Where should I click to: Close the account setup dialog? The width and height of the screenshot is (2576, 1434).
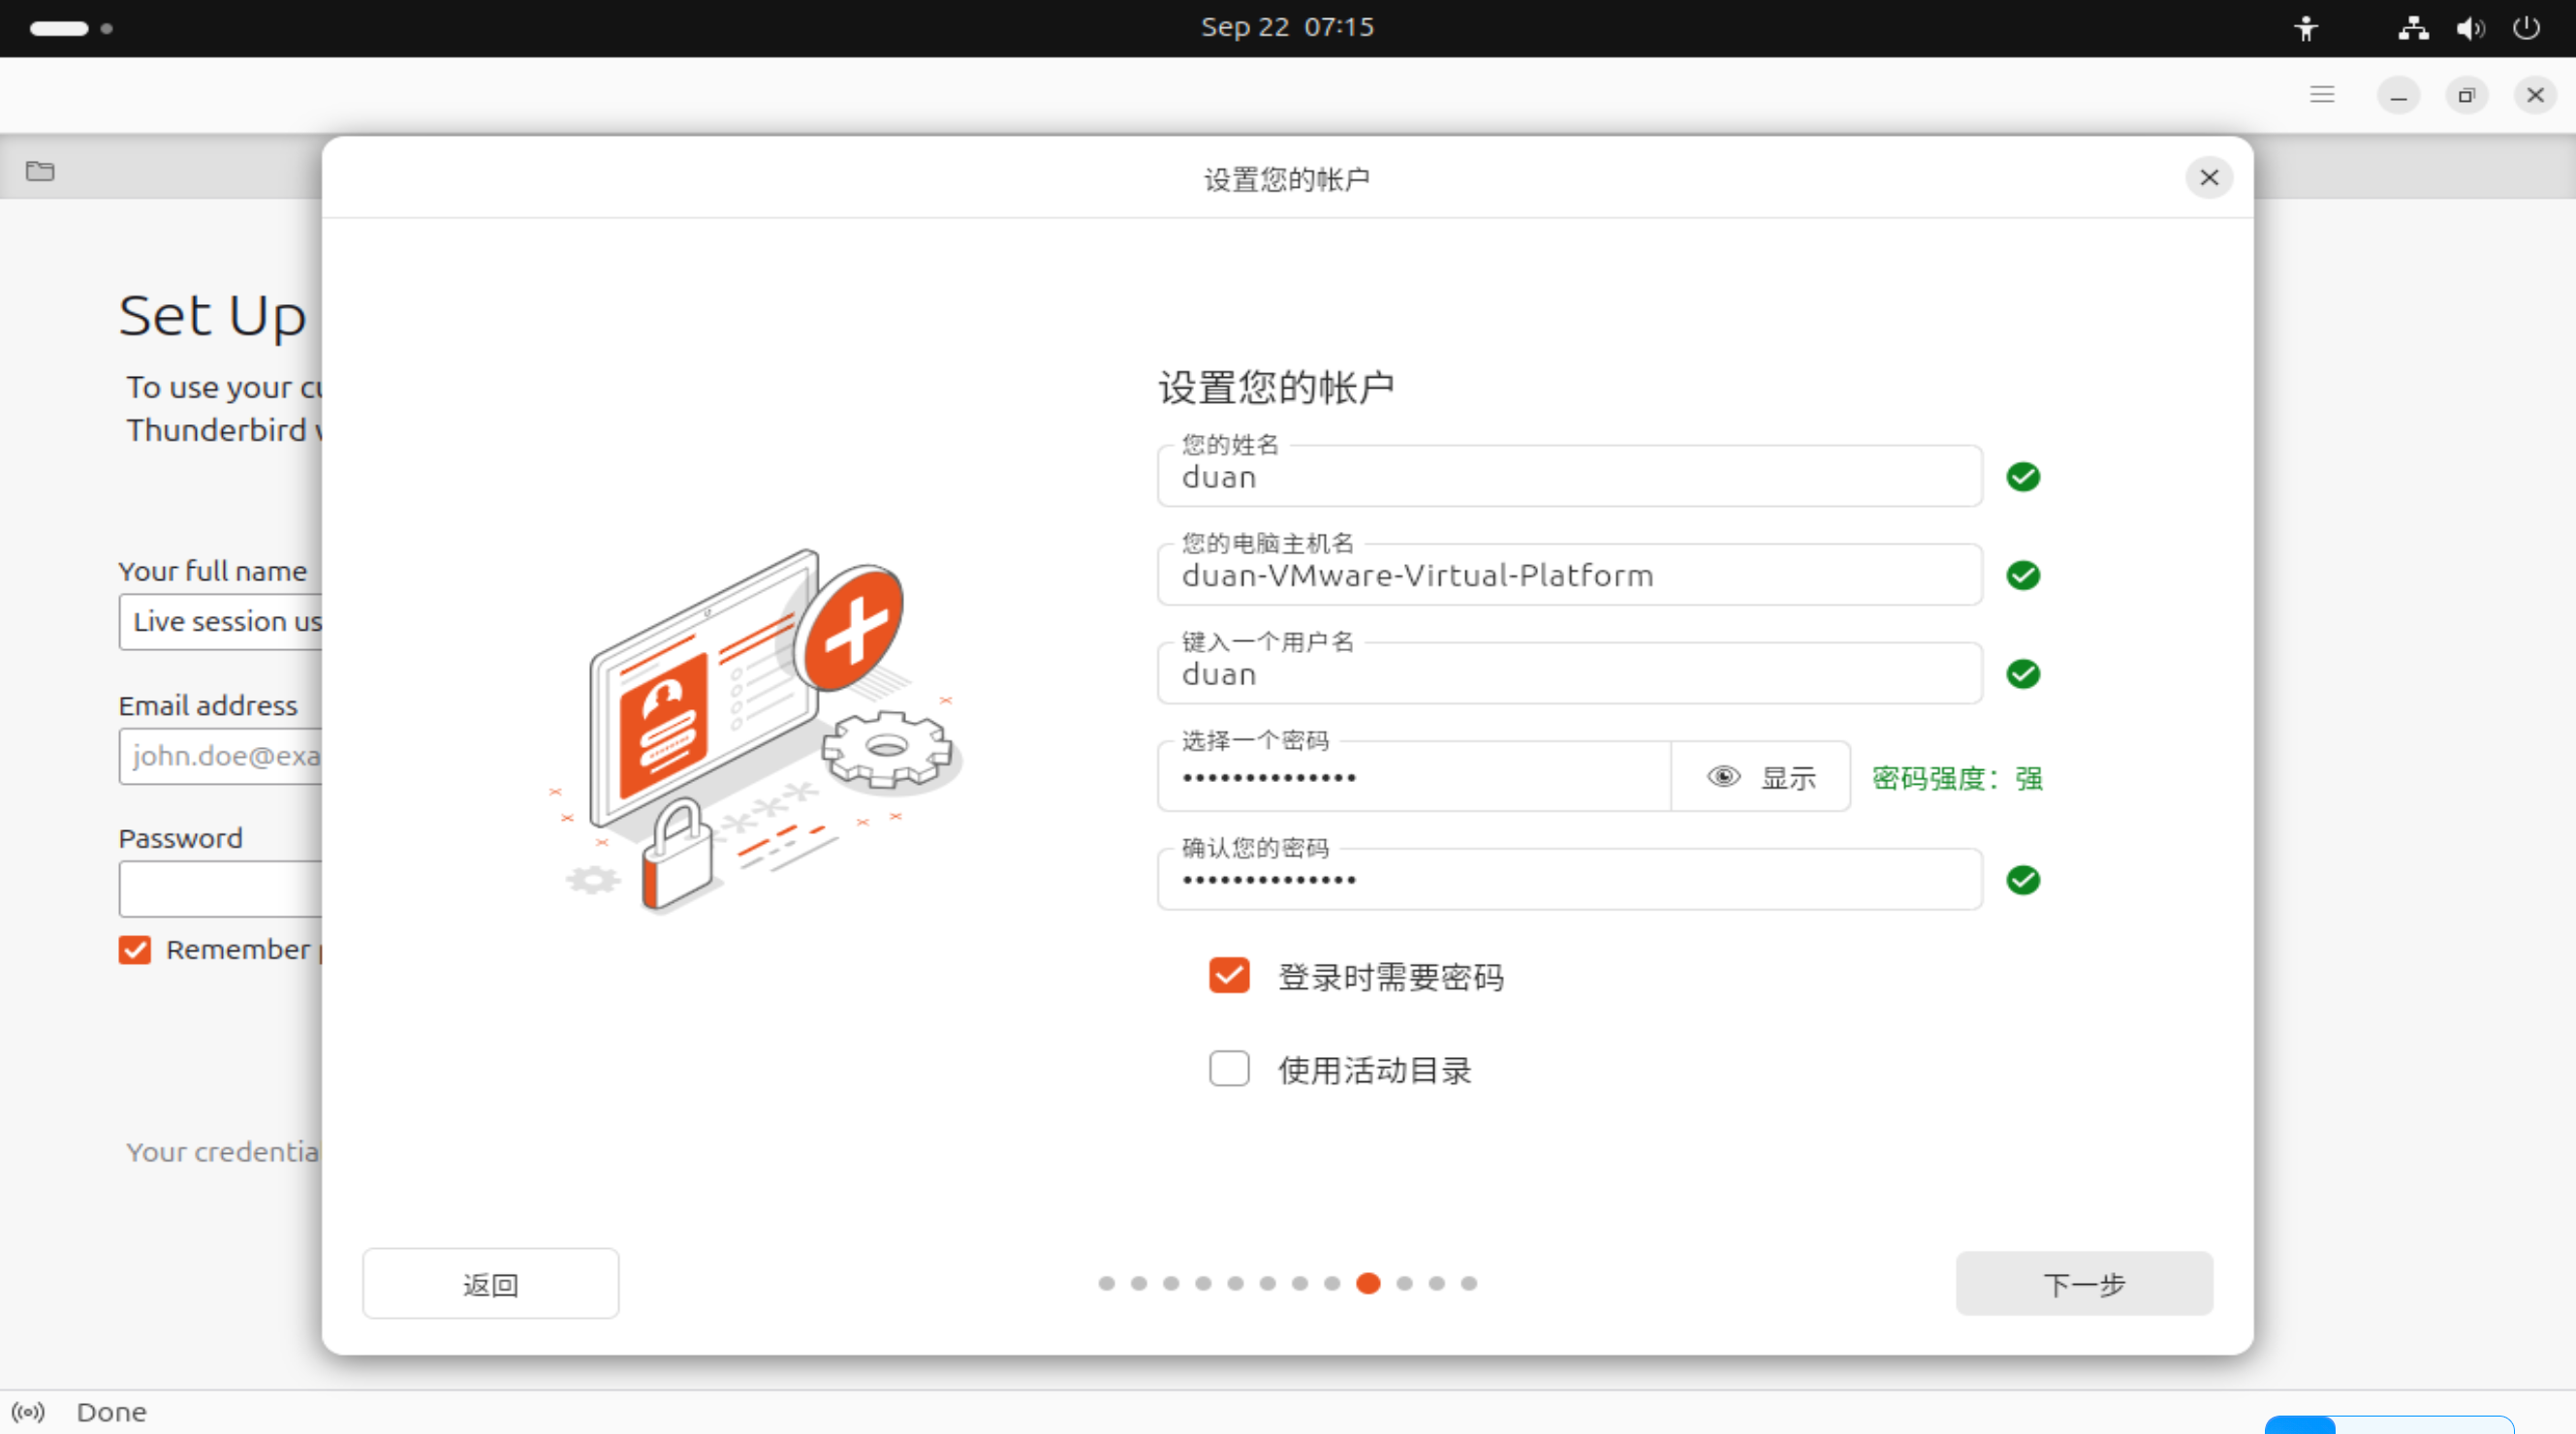2209,178
